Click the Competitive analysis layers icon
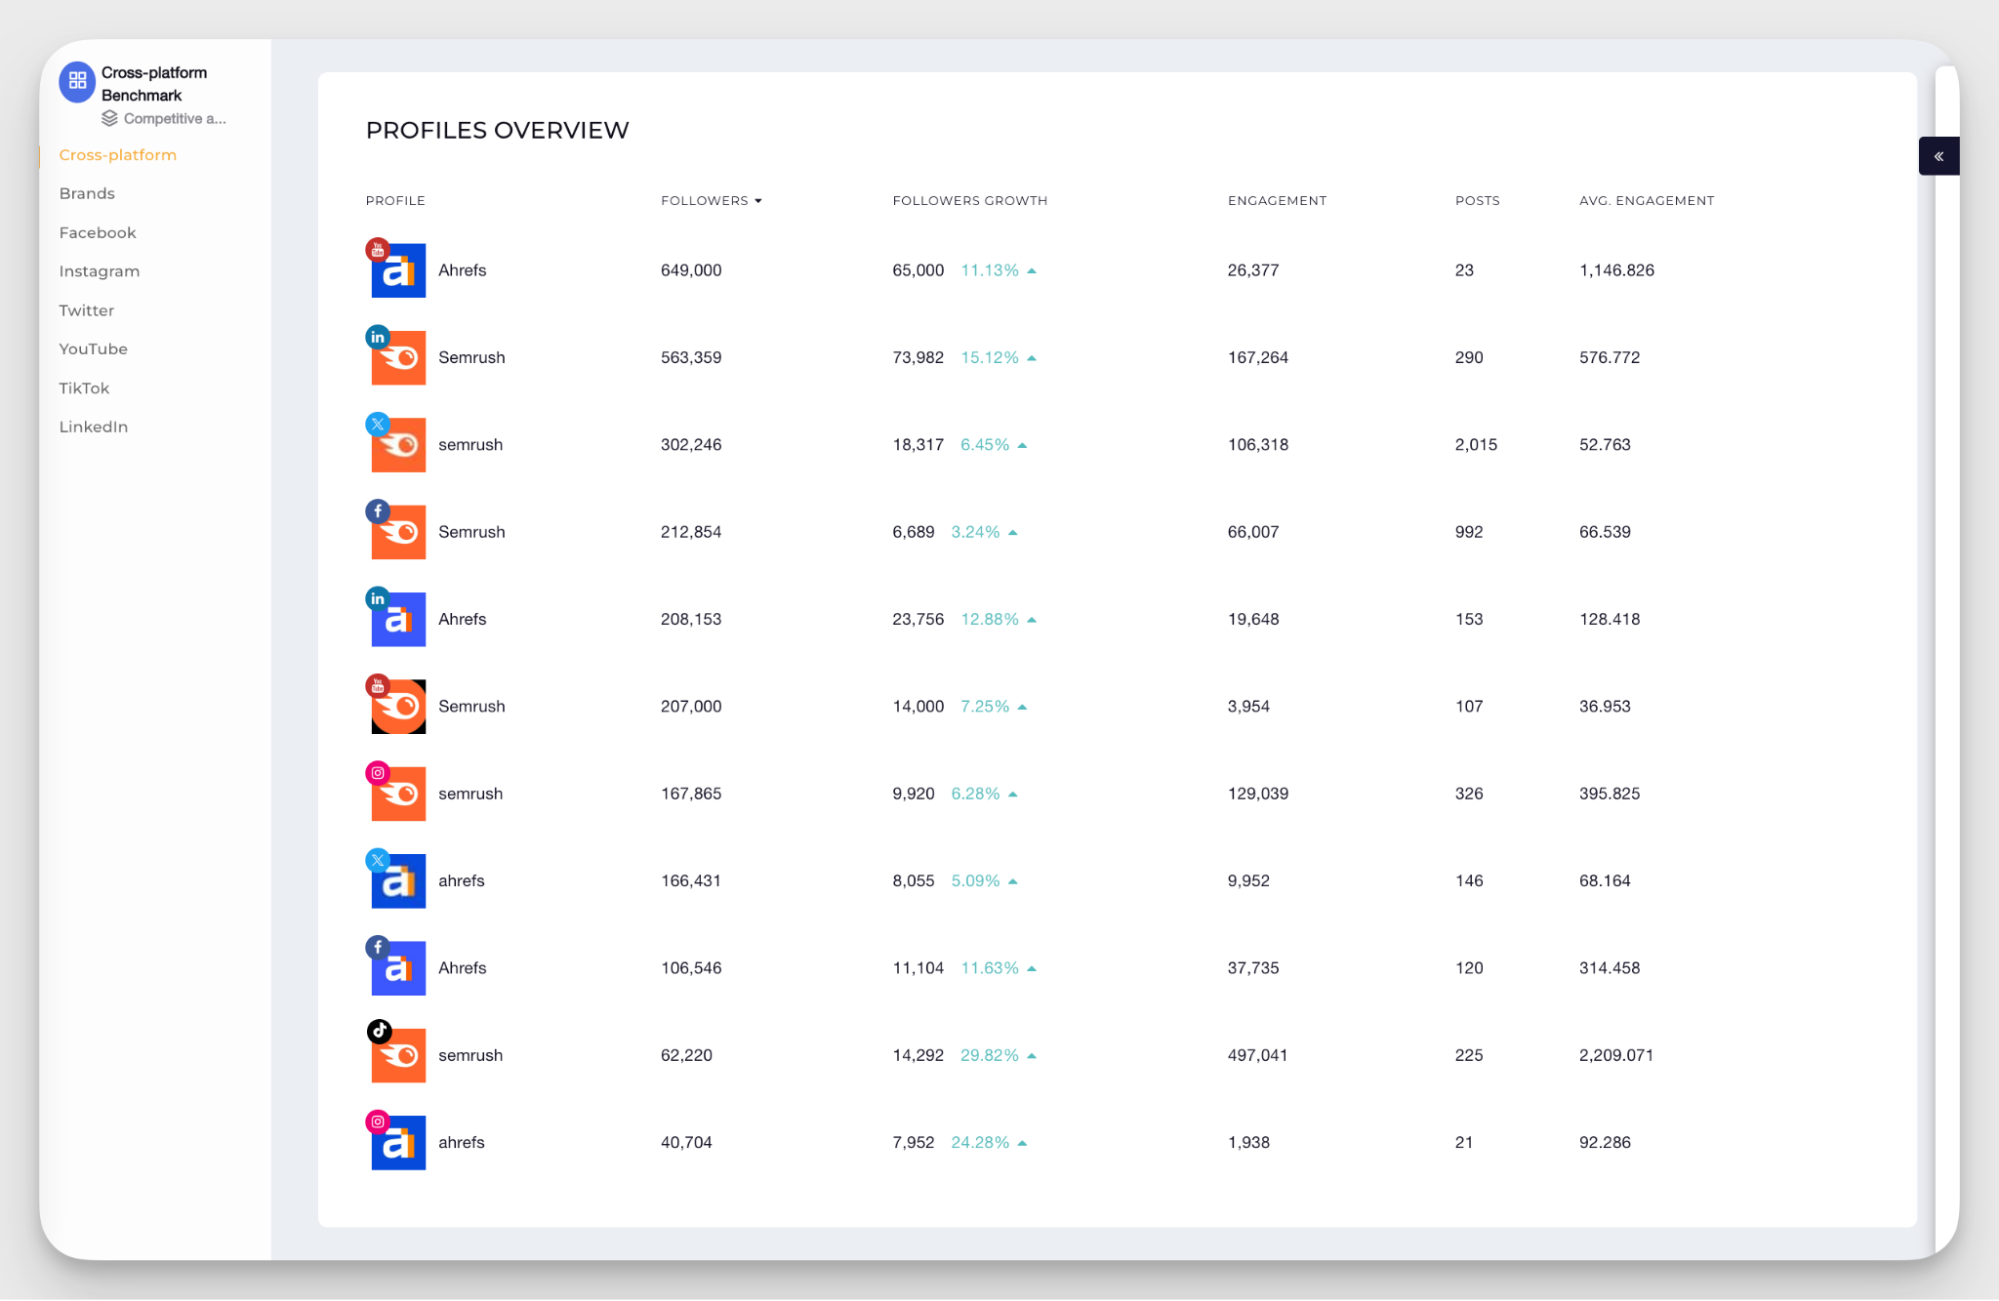Viewport: 1999px width, 1301px height. (108, 118)
